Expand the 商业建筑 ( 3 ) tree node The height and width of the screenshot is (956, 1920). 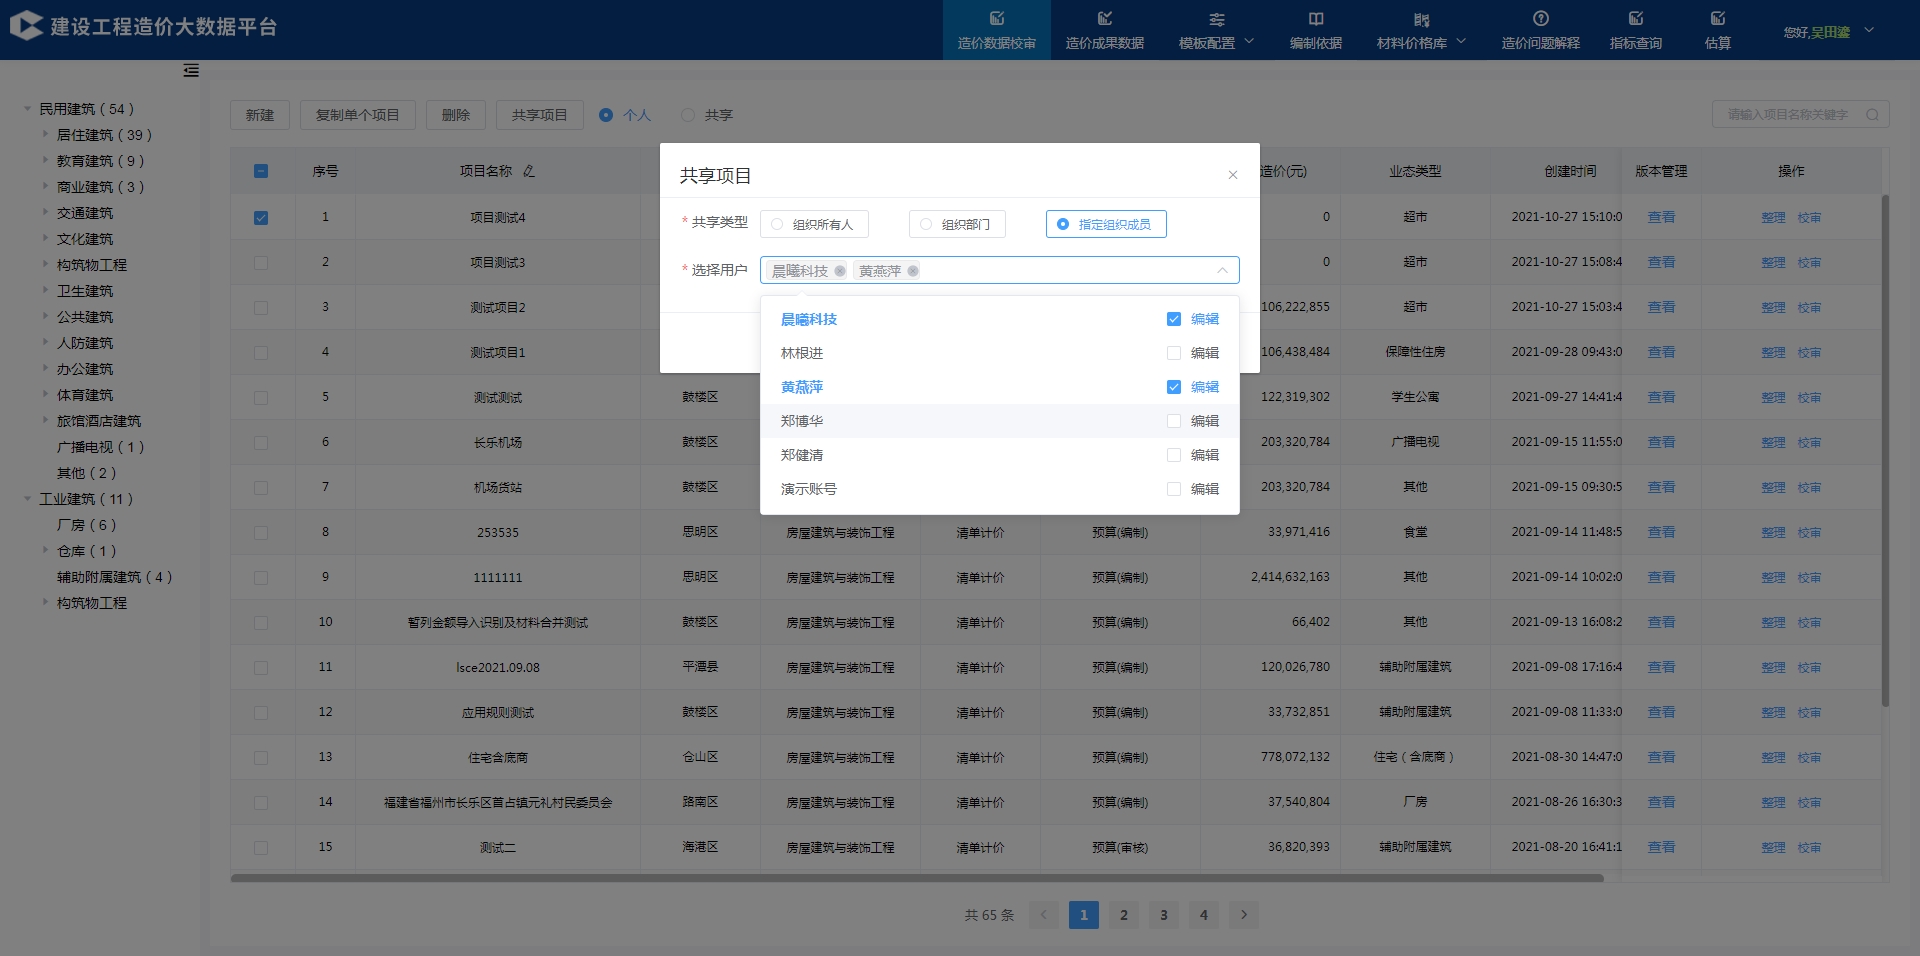click(45, 186)
